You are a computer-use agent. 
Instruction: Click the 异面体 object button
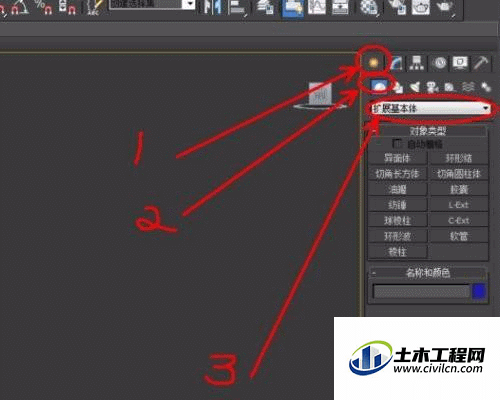pos(397,158)
